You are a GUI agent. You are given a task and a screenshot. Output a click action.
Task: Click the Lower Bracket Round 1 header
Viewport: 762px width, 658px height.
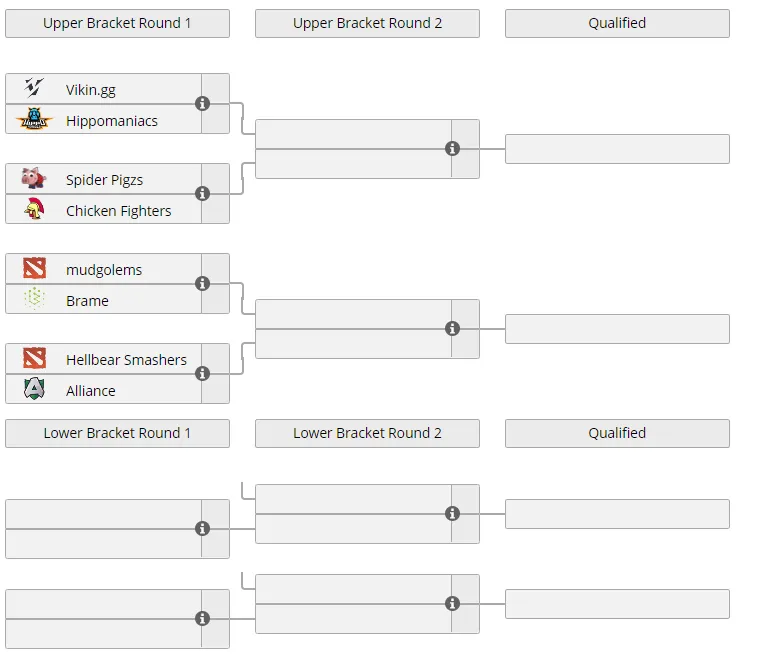pyautogui.click(x=117, y=433)
